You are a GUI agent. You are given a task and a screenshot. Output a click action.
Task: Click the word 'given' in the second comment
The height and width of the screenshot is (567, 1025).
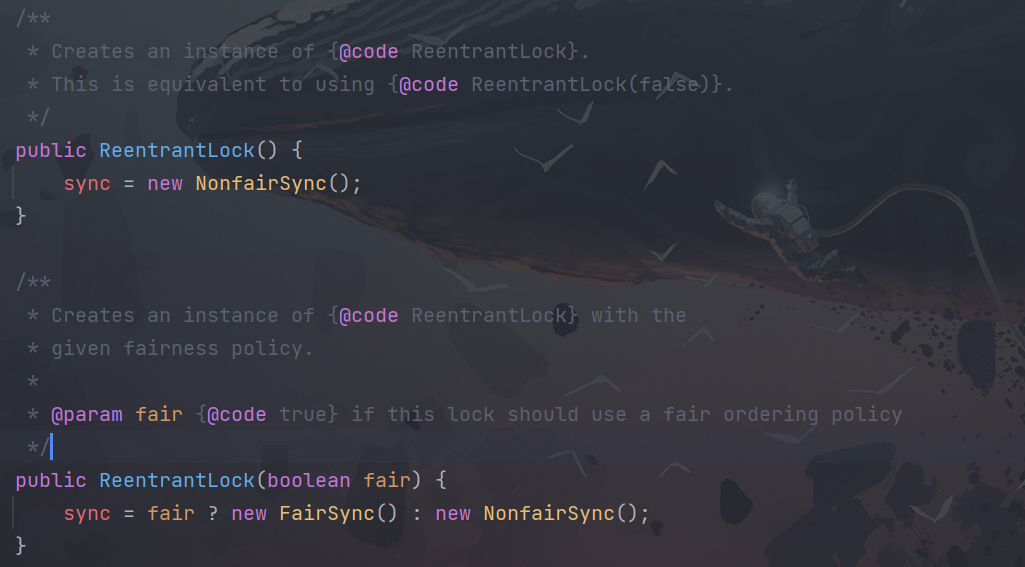tap(81, 349)
